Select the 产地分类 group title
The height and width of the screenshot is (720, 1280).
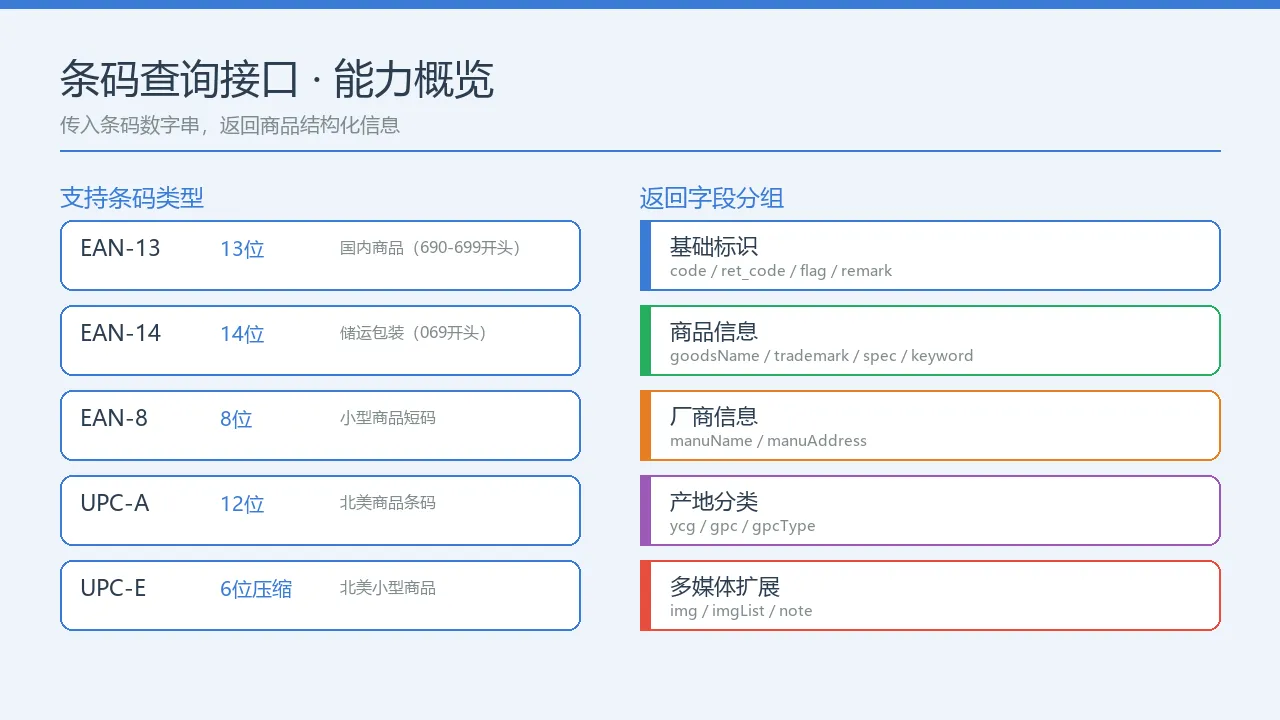[714, 501]
